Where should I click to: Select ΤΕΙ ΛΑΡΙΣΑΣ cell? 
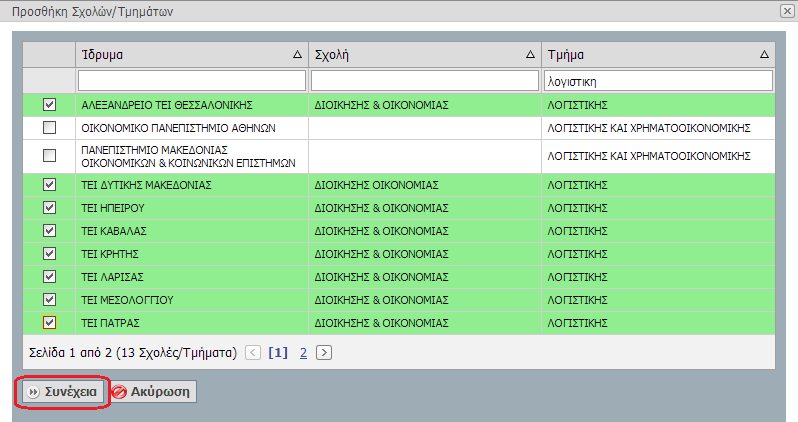click(192, 276)
